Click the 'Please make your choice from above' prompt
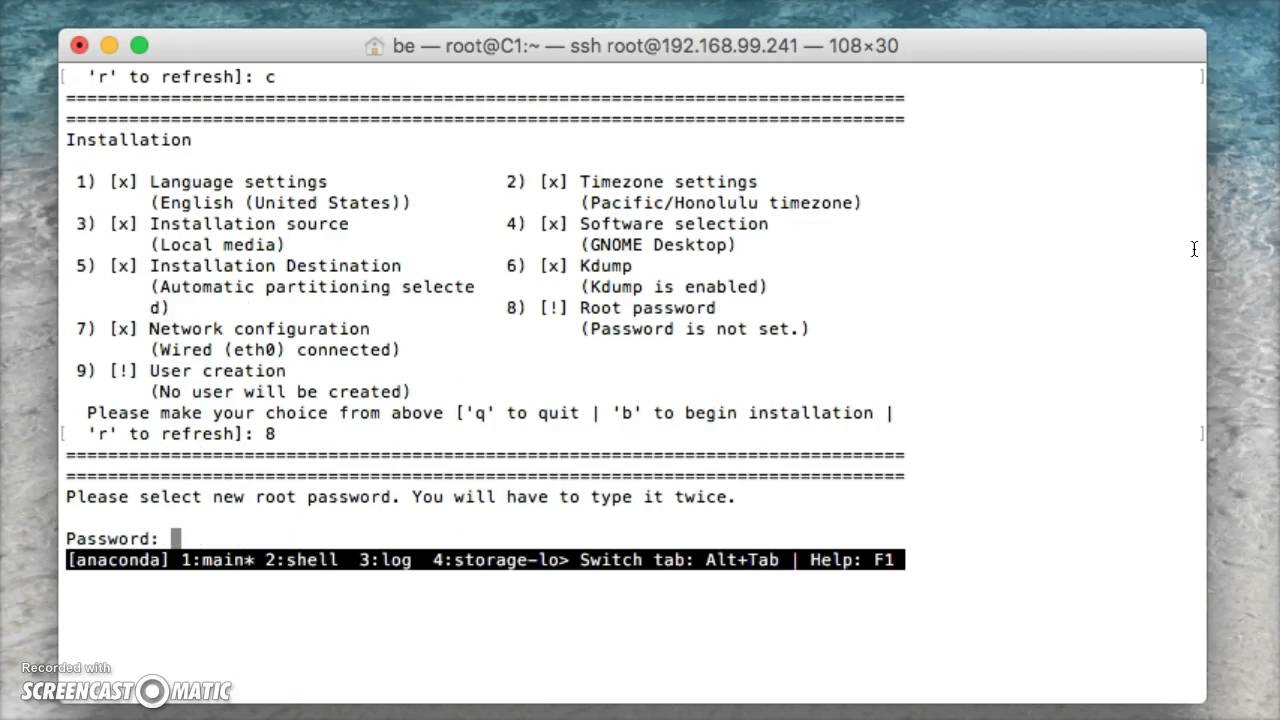Screen dimensions: 1280x720 pos(490,413)
